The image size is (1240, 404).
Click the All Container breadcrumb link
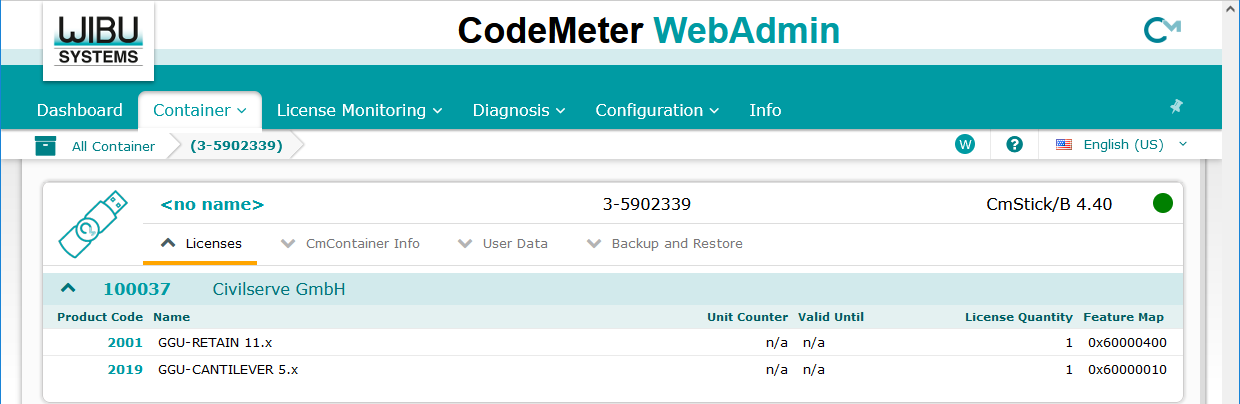[x=113, y=146]
